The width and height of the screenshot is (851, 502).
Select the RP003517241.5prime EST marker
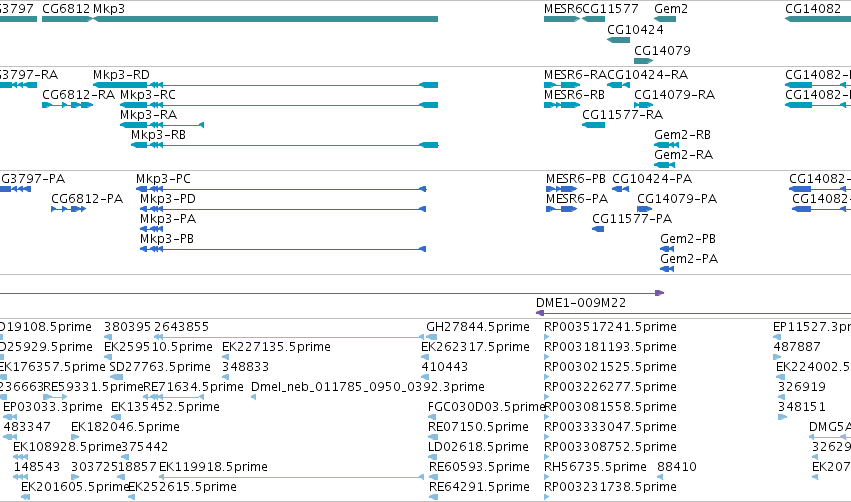[x=547, y=337]
